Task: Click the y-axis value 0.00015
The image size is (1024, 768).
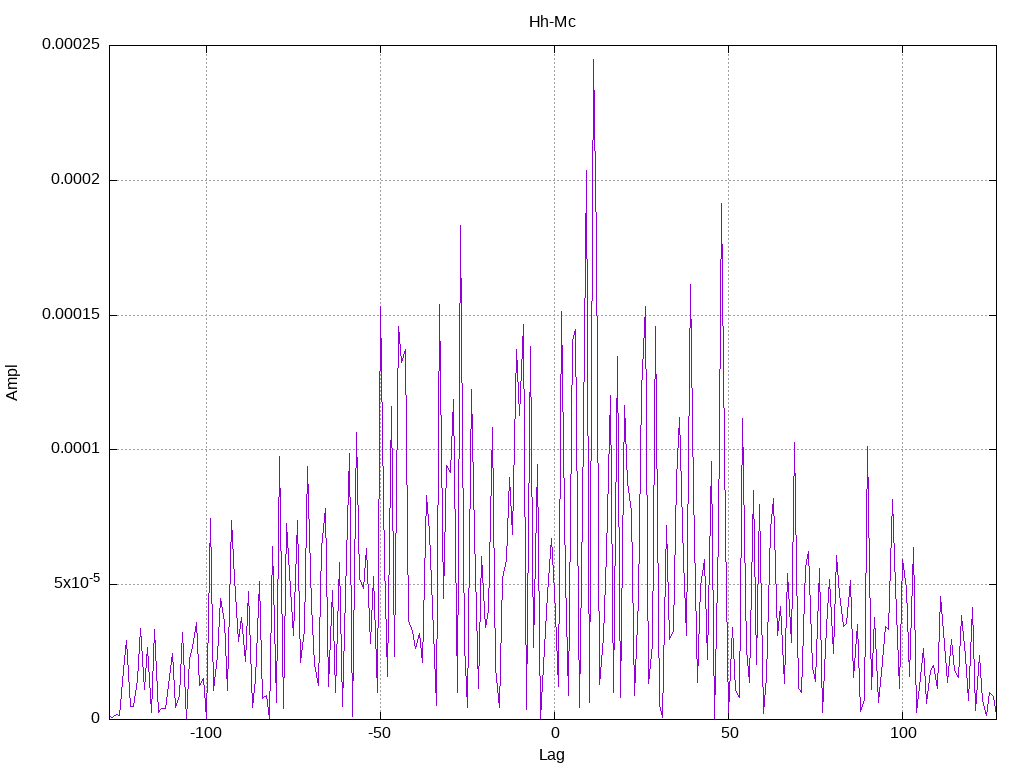Action: coord(71,314)
